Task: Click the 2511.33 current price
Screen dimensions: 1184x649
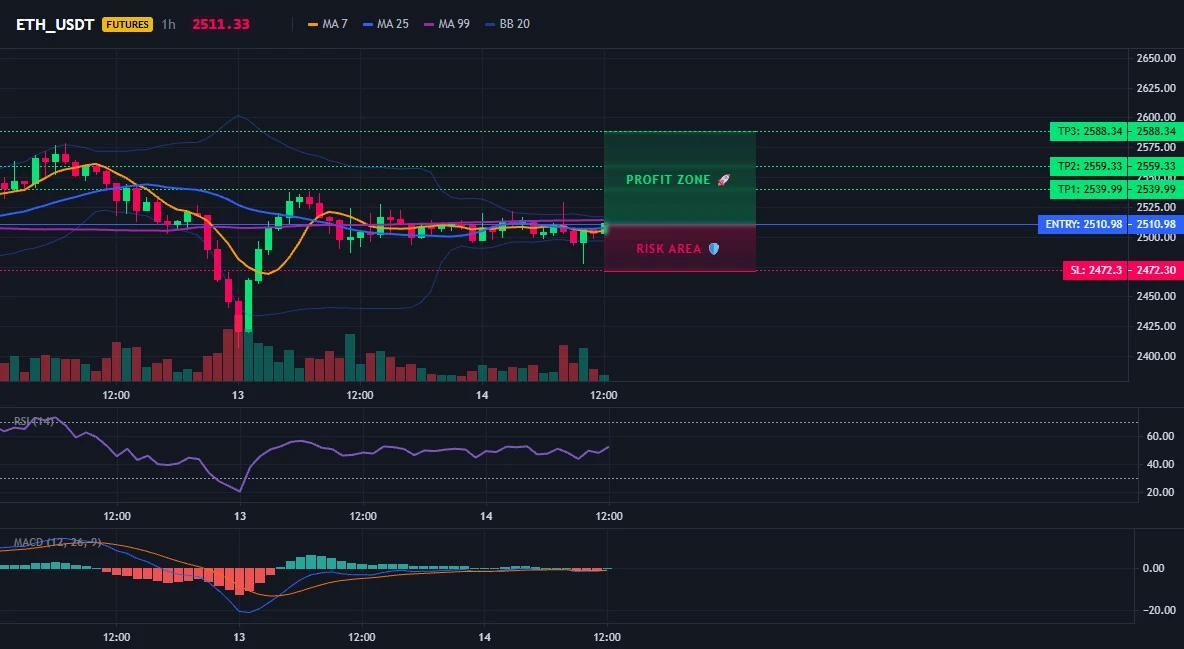Action: (220, 24)
